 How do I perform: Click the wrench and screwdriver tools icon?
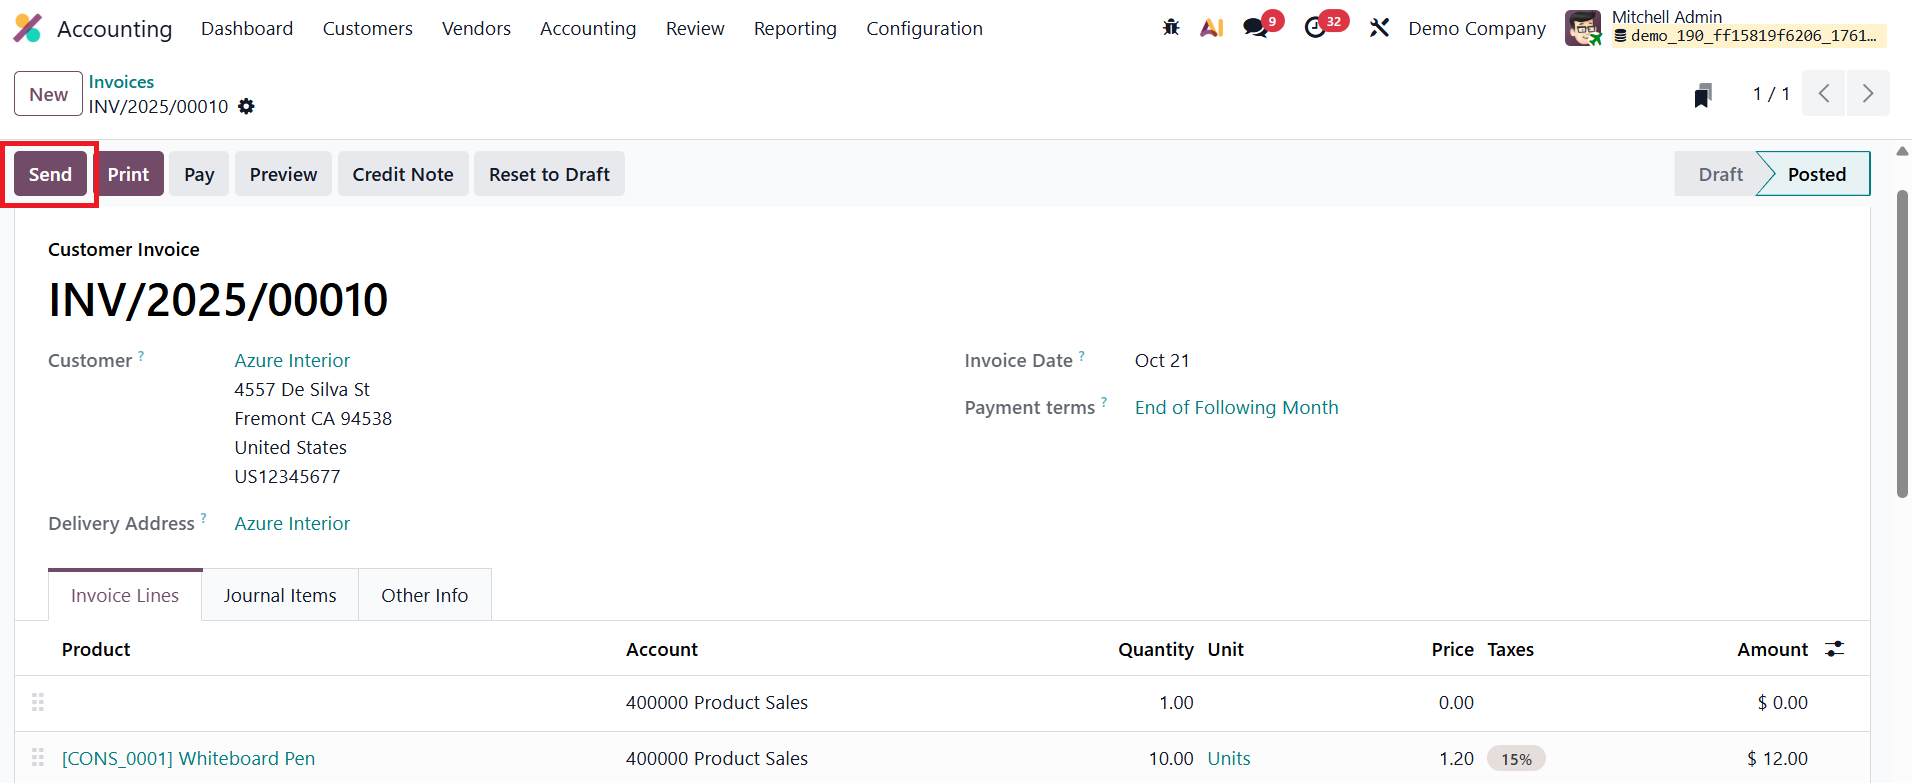point(1379,28)
